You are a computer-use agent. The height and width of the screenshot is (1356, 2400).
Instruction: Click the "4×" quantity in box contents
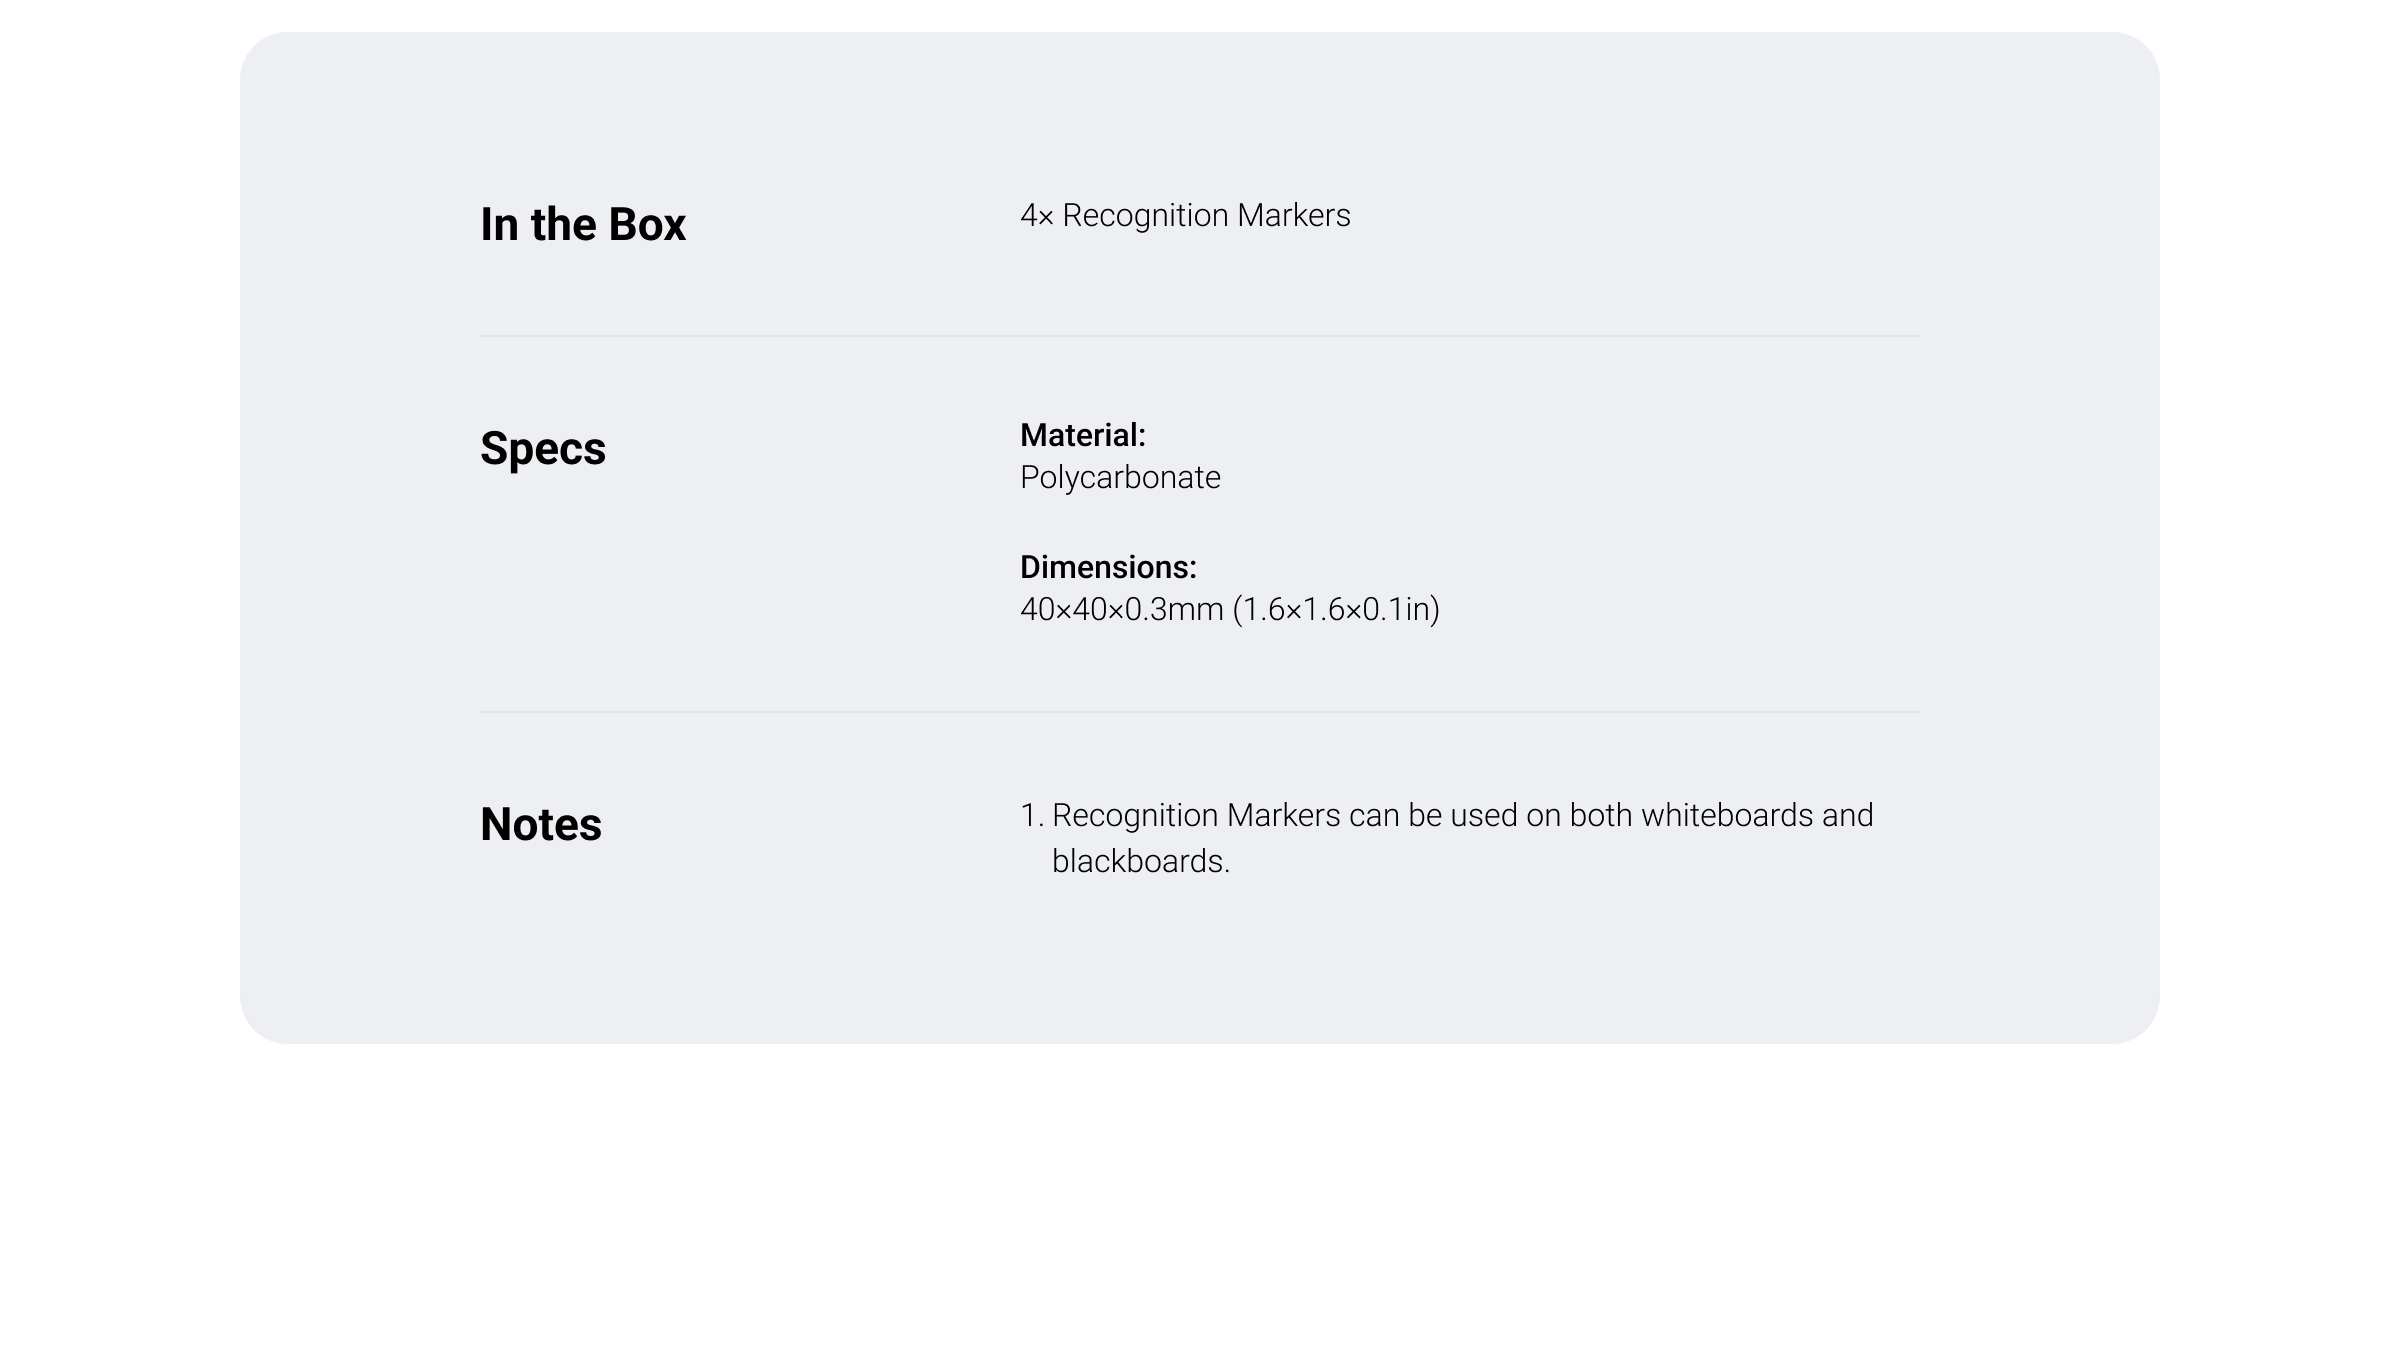pos(1037,215)
